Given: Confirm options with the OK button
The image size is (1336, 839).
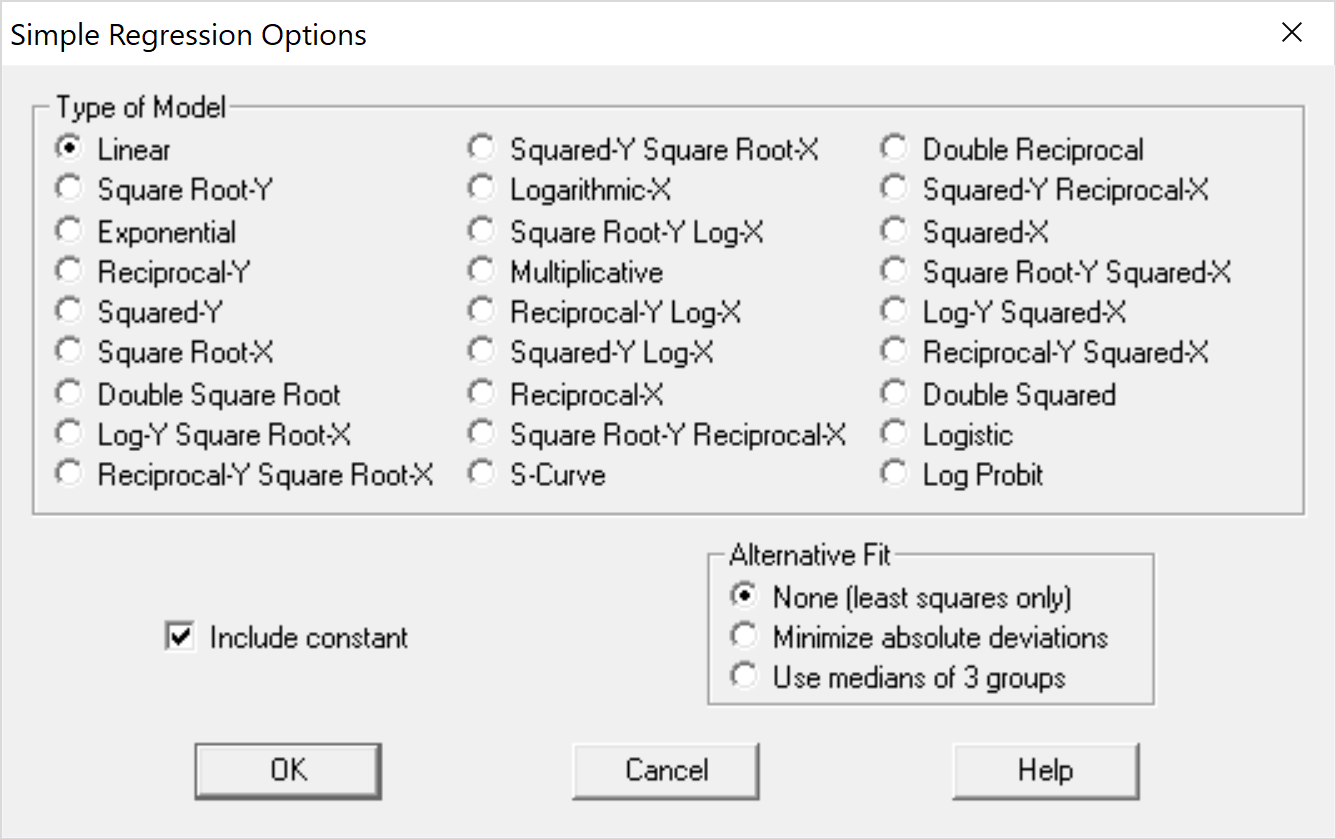Looking at the screenshot, I should pyautogui.click(x=287, y=770).
